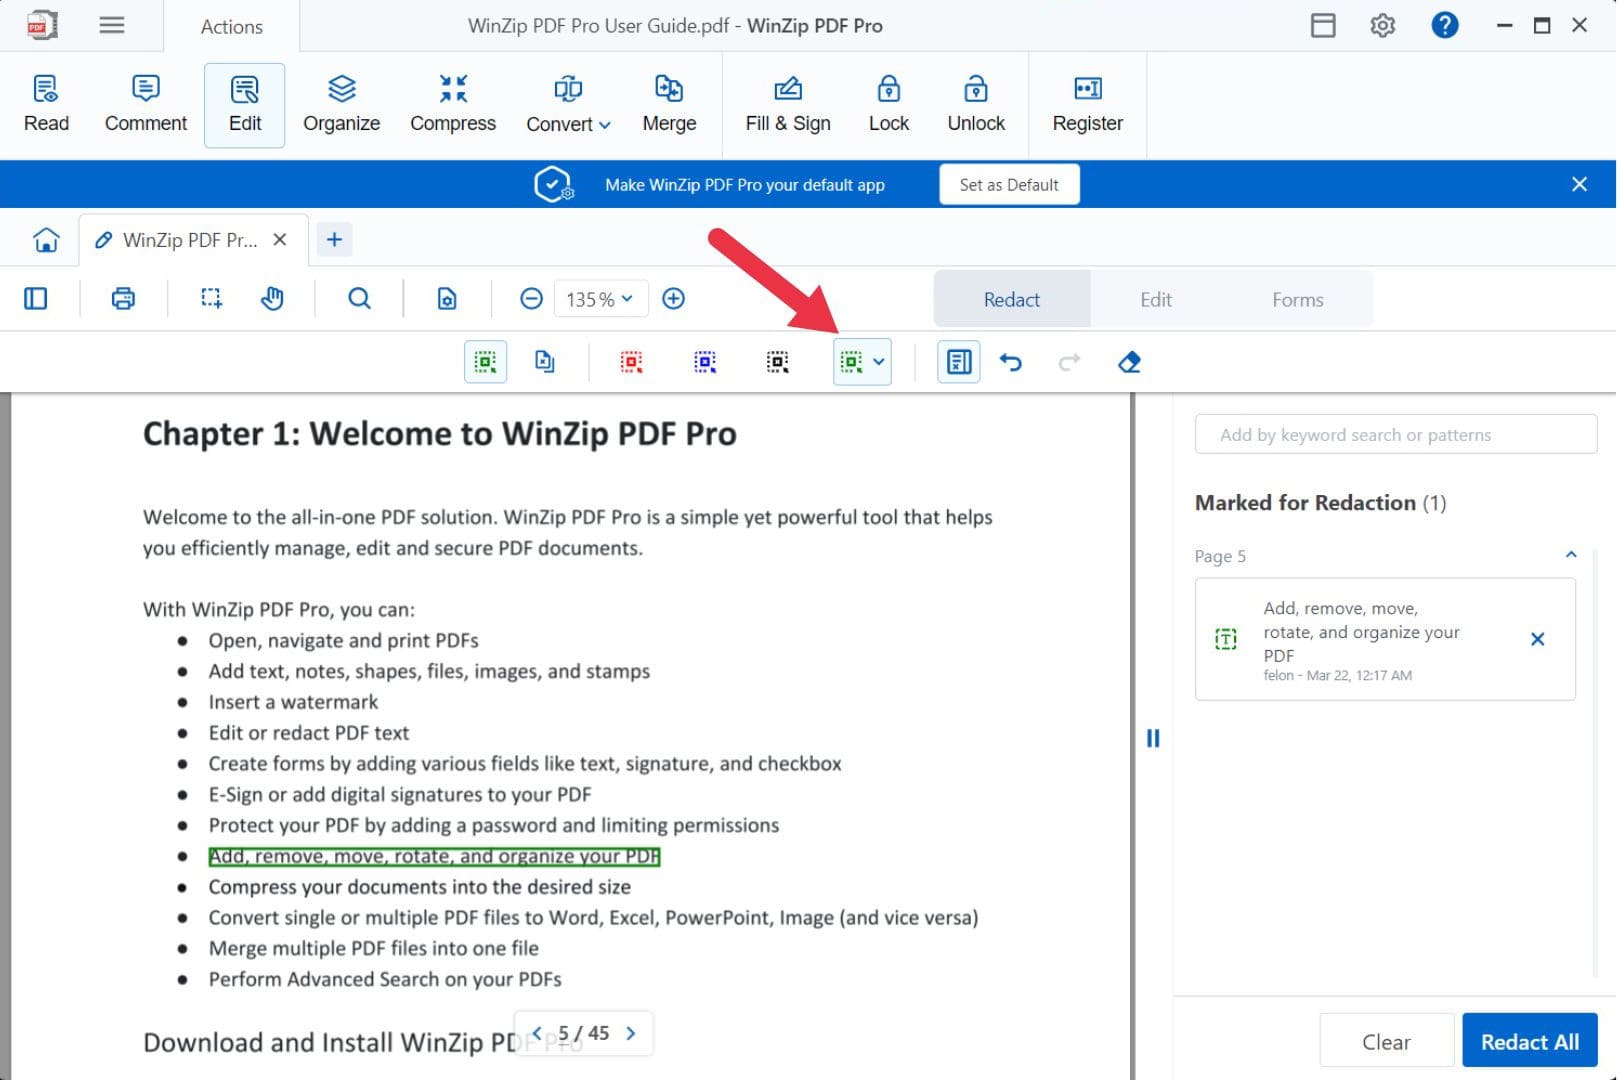
Task: Open the Lock tool
Action: pos(889,104)
